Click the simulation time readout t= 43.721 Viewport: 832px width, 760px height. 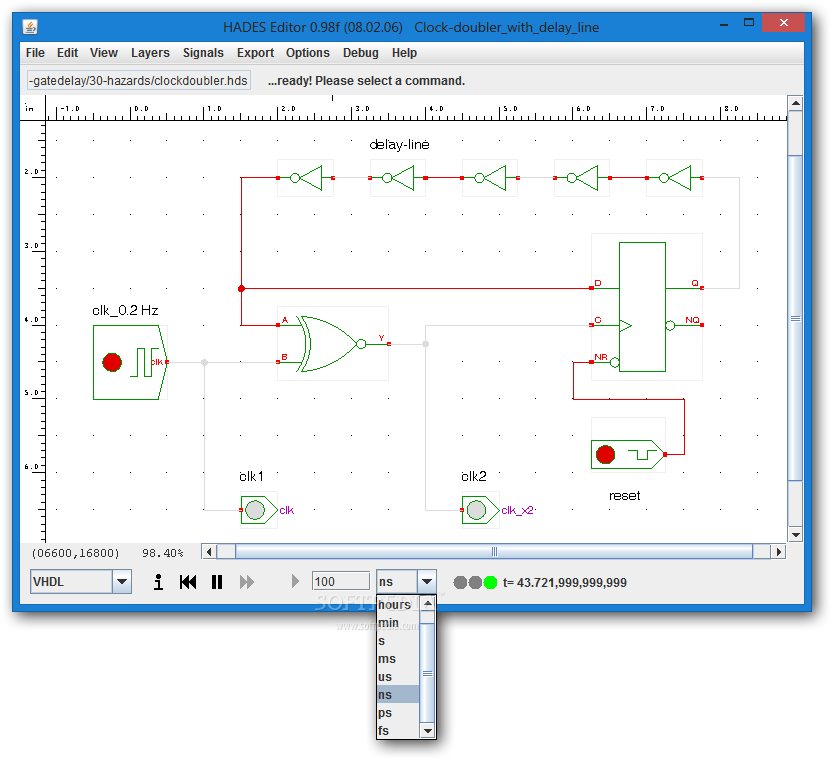(565, 583)
